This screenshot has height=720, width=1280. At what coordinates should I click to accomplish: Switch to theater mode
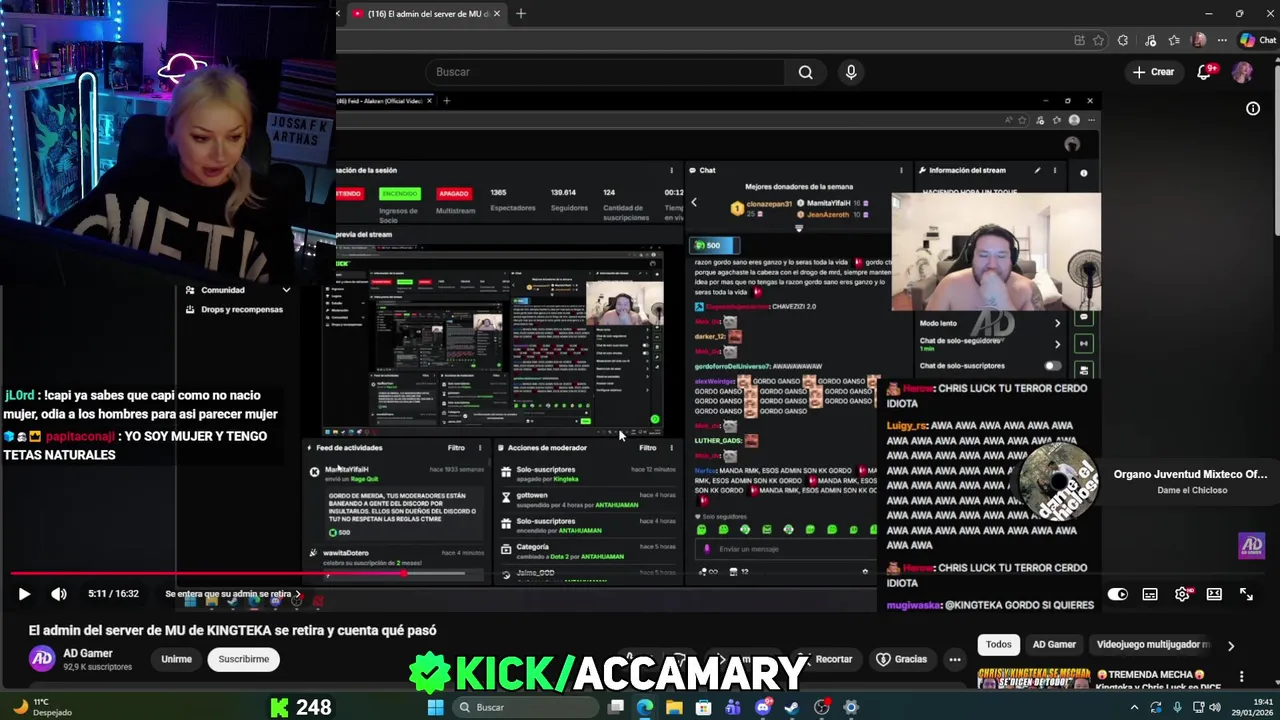point(1214,594)
